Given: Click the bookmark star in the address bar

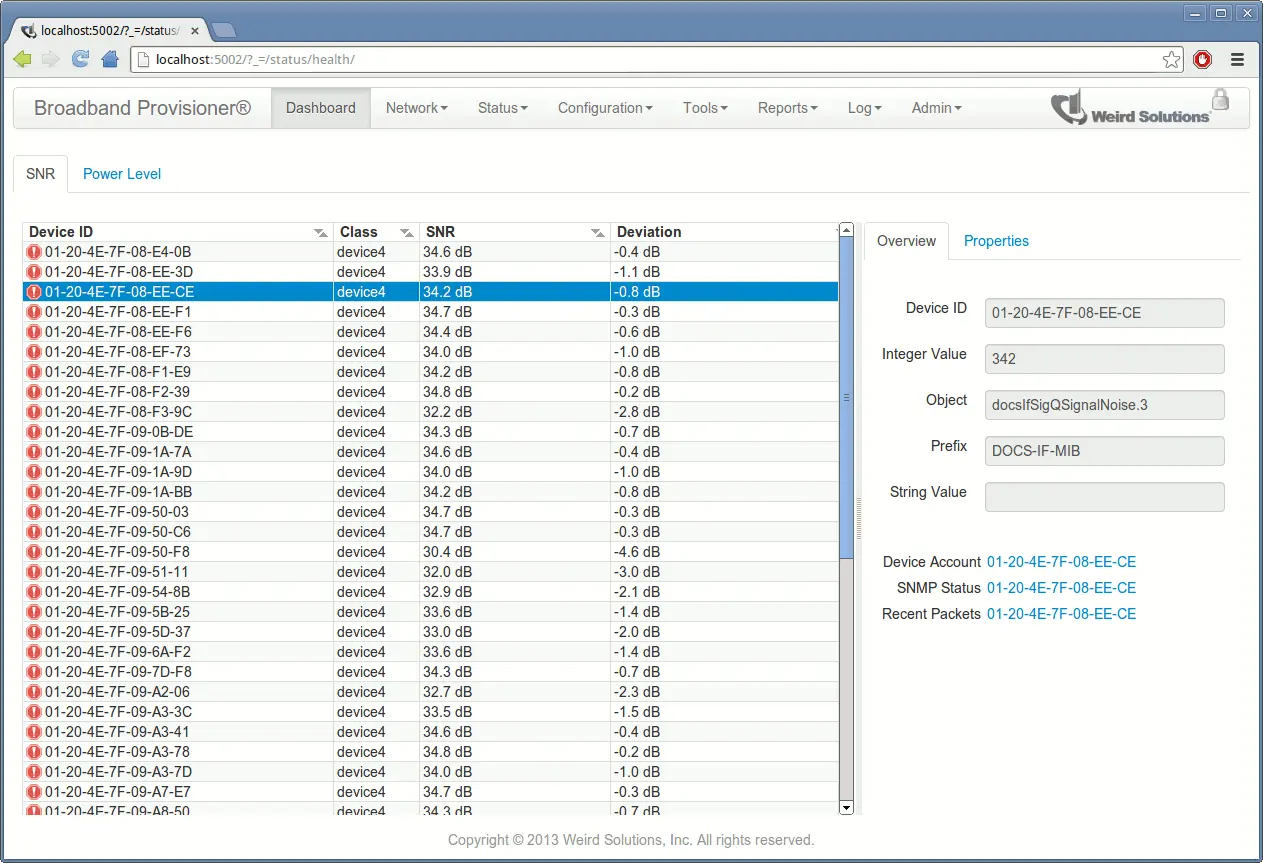Looking at the screenshot, I should pyautogui.click(x=1171, y=59).
